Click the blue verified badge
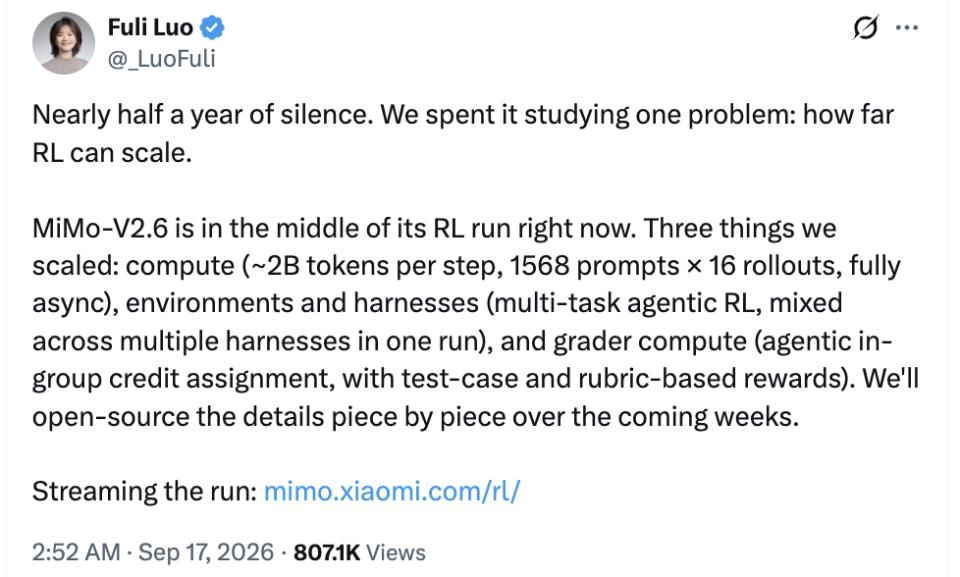960x577 pixels. click(213, 28)
